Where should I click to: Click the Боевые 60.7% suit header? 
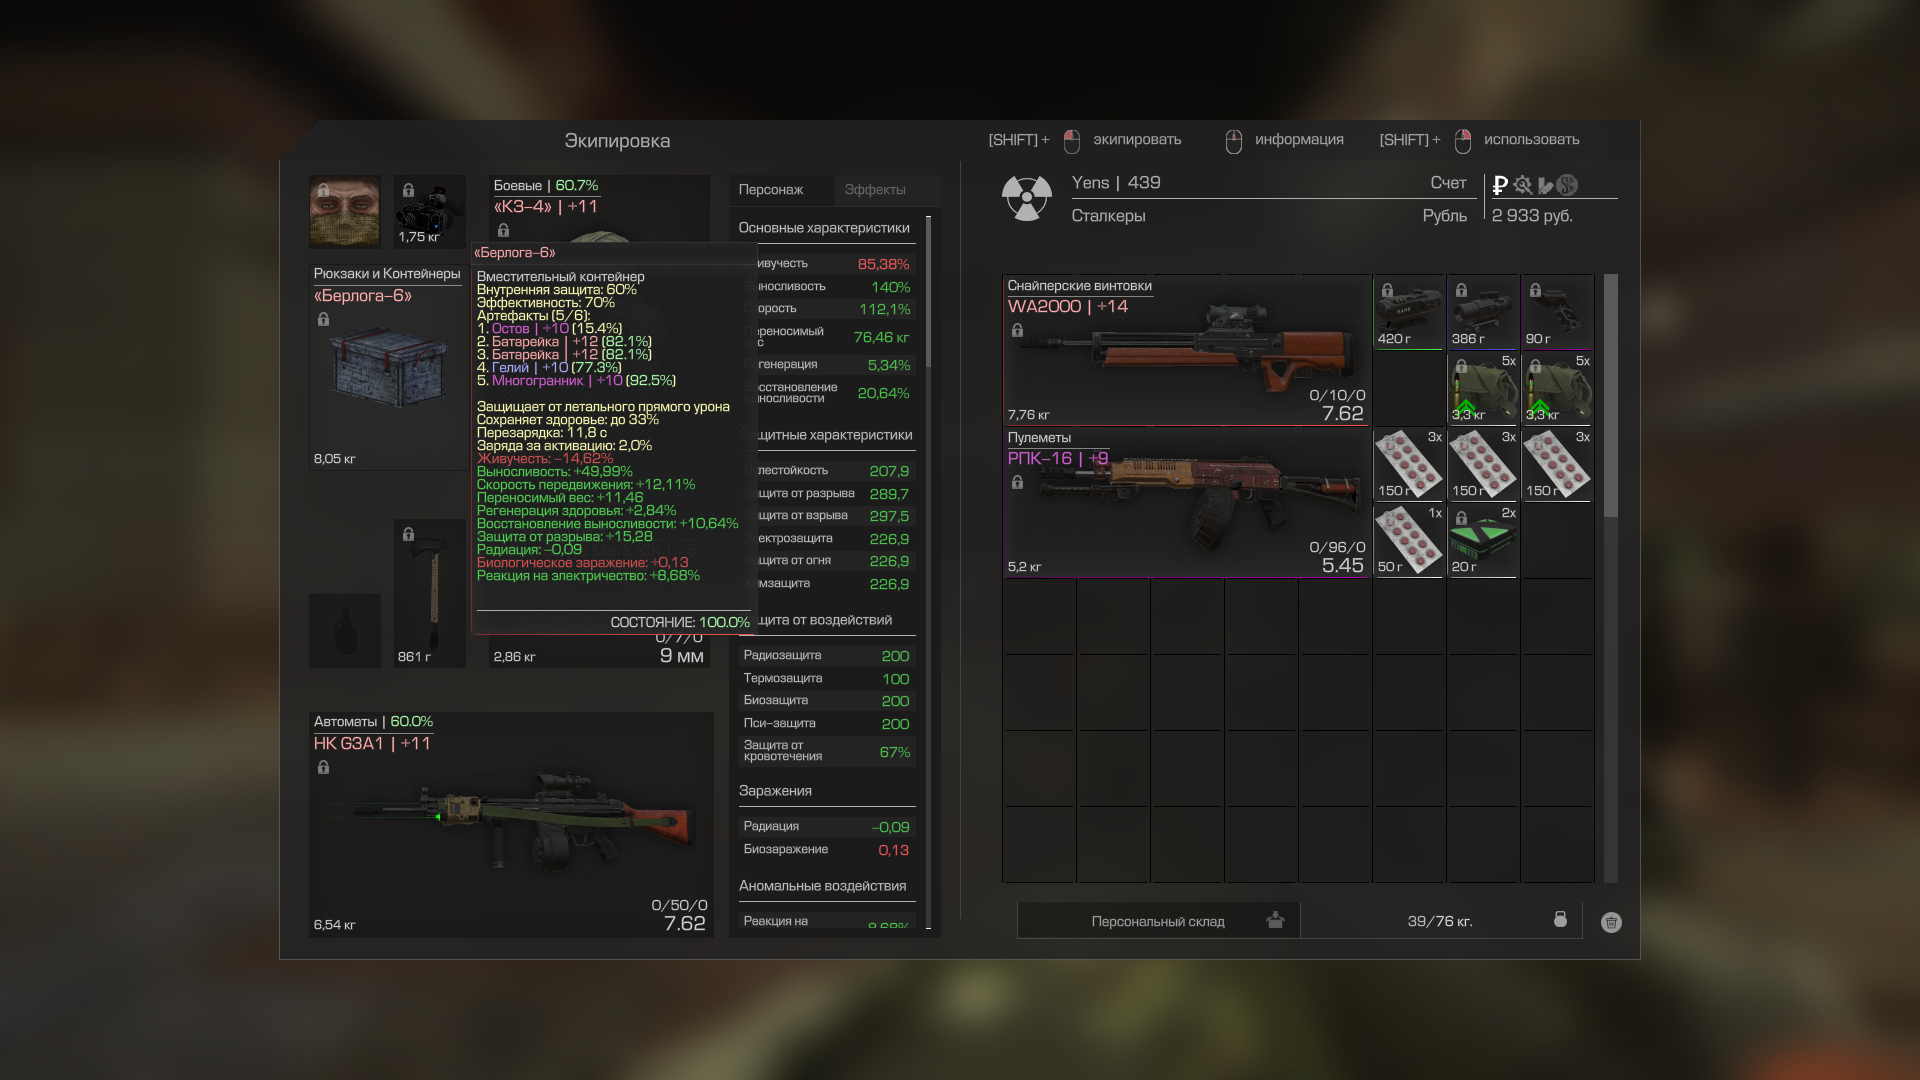tap(546, 186)
